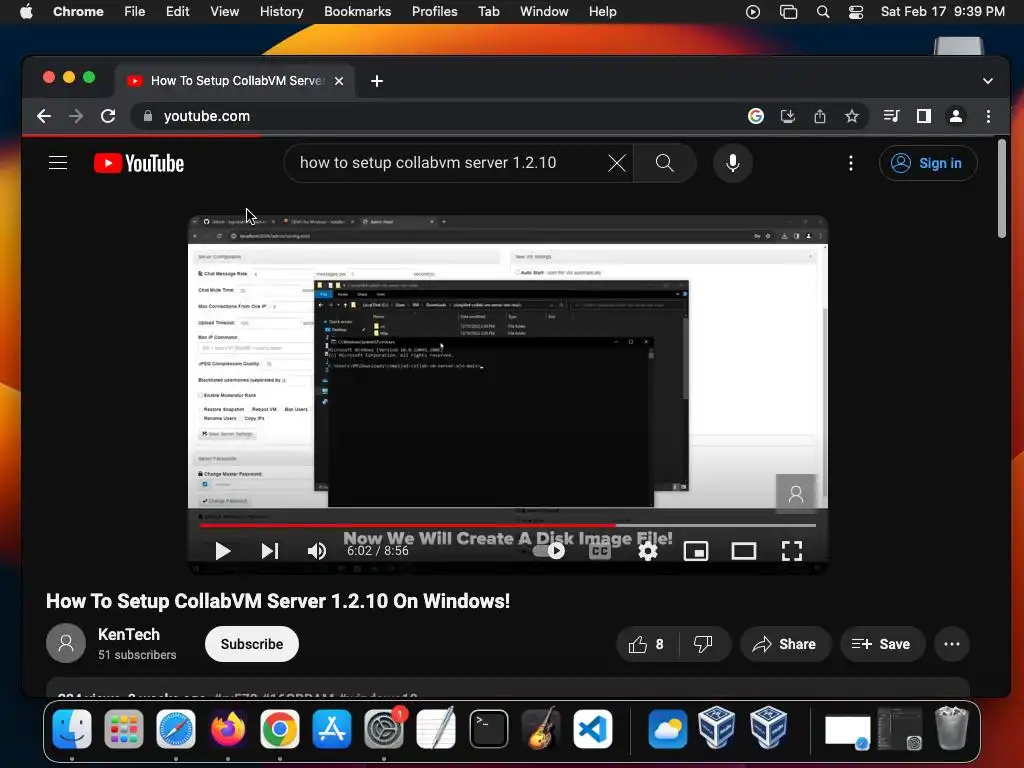
Task: Open the Bookmarks menu
Action: point(357,12)
